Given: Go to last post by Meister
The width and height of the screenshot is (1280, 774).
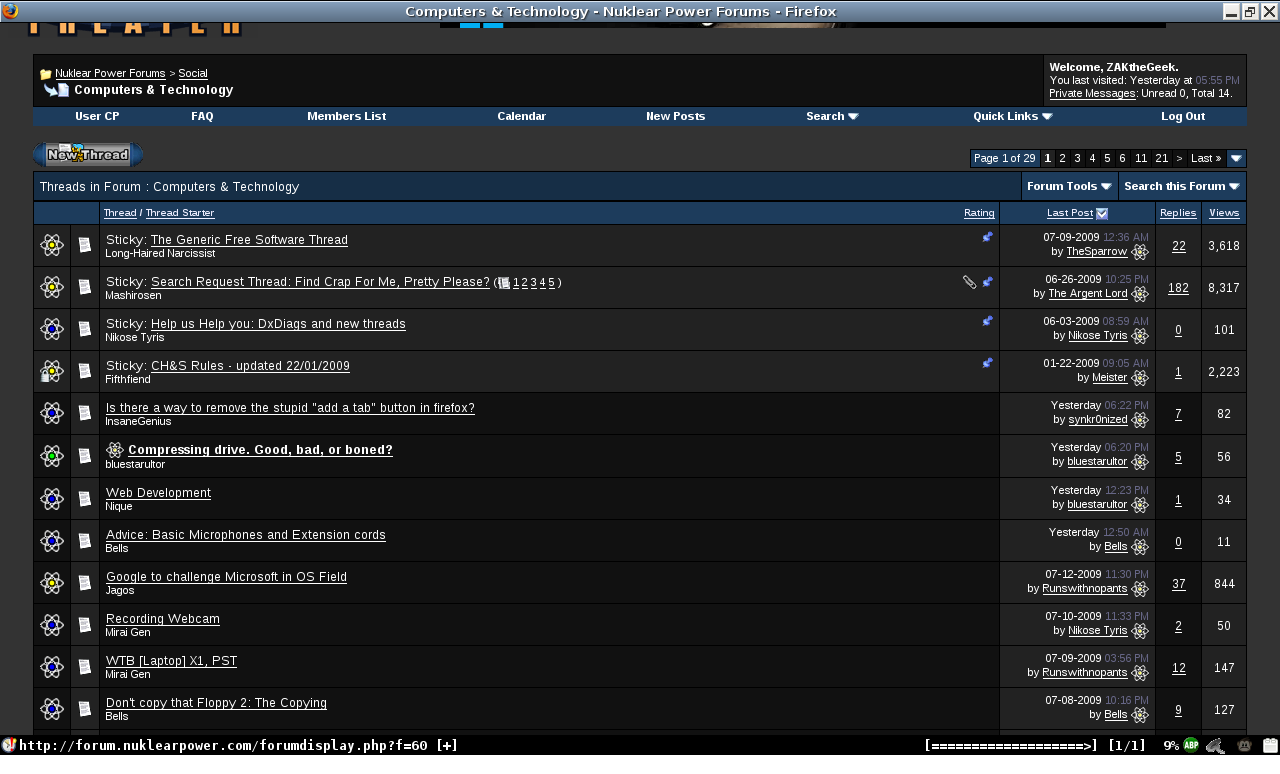Looking at the screenshot, I should (1140, 378).
